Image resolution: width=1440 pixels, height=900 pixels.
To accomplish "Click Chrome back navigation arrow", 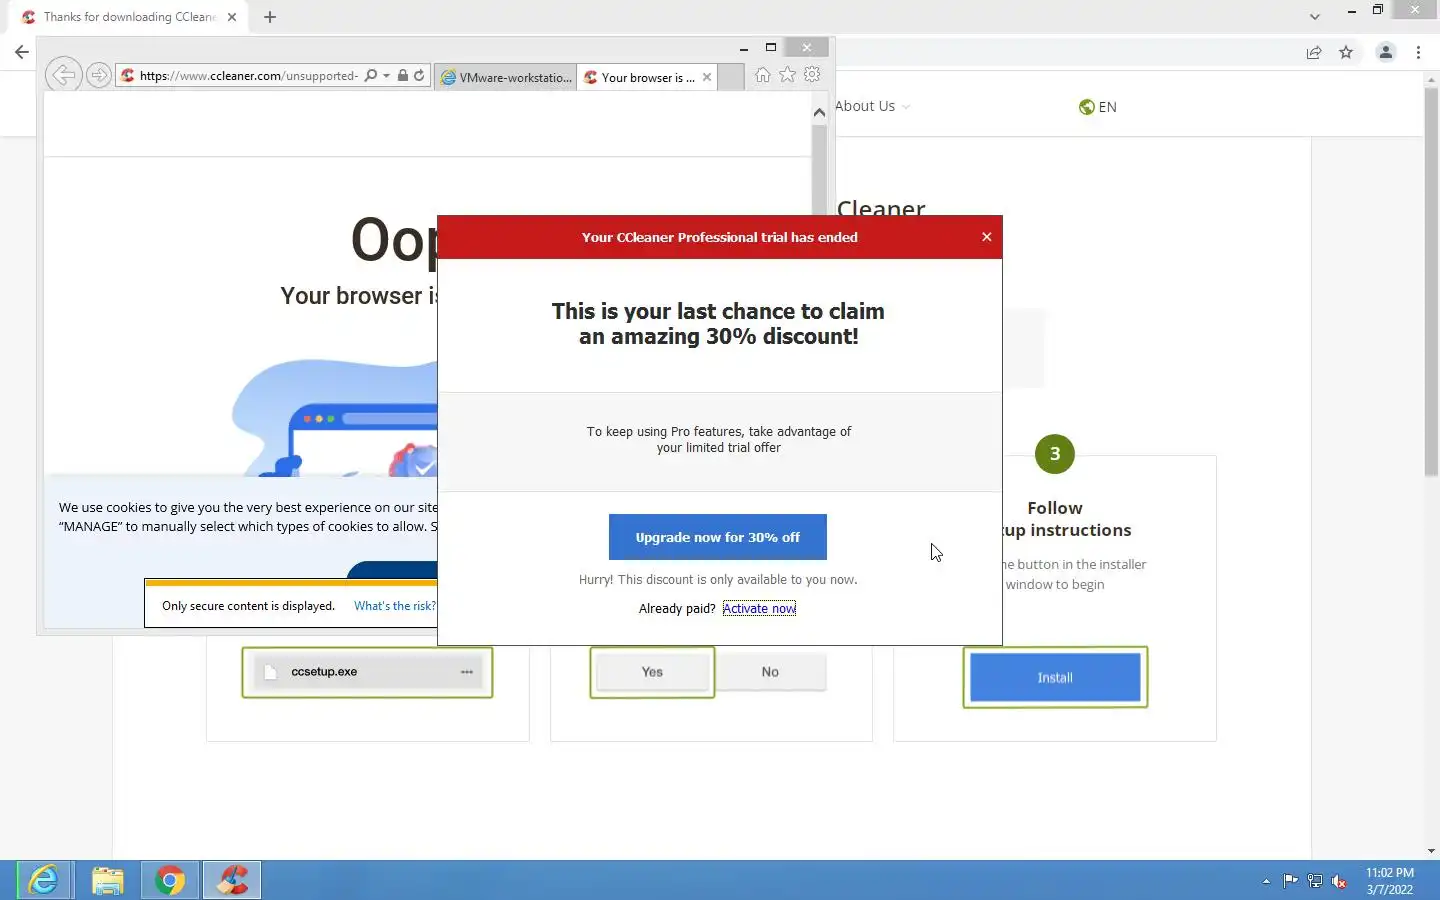I will 22,52.
